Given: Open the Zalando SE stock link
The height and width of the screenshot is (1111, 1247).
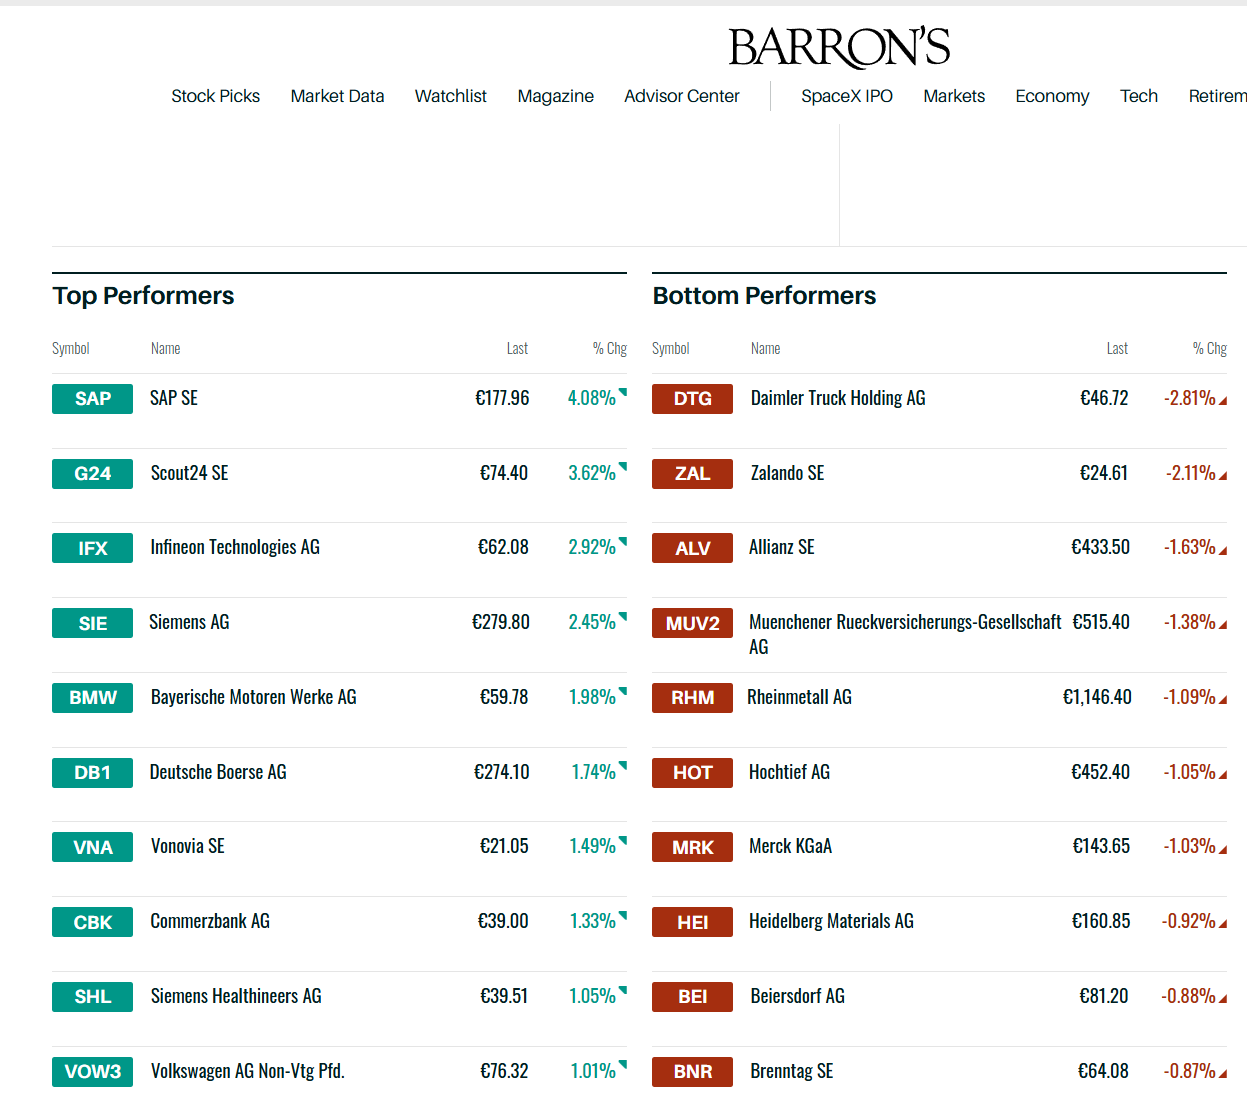Looking at the screenshot, I should click(x=787, y=473).
